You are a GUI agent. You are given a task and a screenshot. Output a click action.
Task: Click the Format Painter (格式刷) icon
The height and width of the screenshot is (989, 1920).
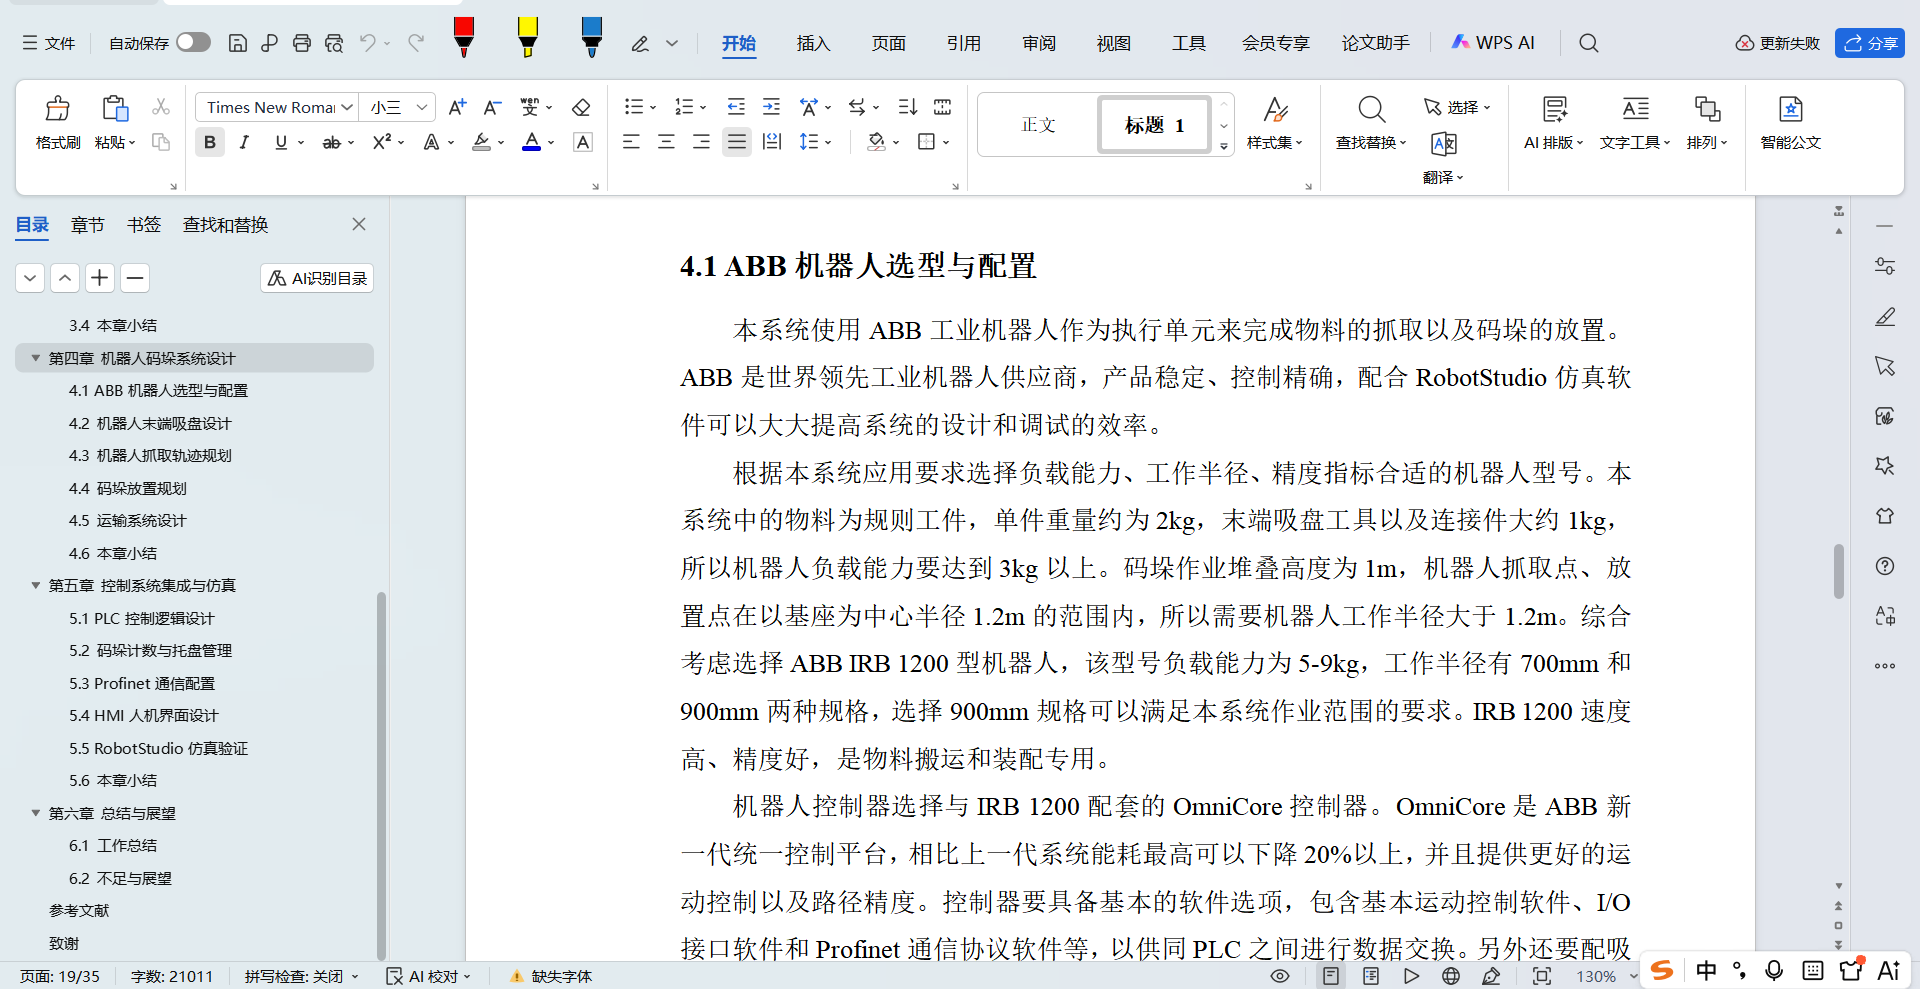(58, 108)
